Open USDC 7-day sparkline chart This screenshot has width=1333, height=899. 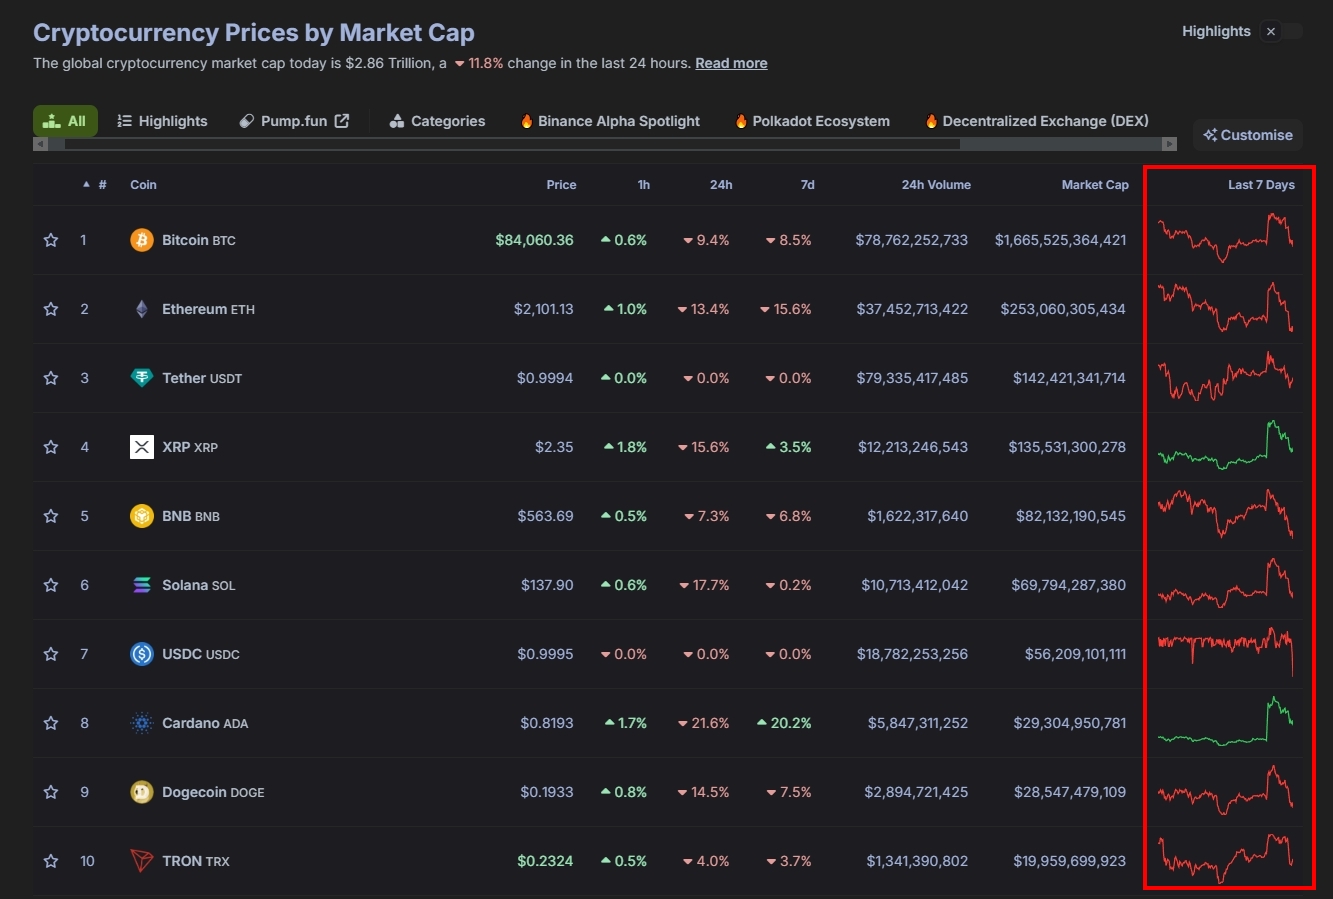pyautogui.click(x=1225, y=652)
